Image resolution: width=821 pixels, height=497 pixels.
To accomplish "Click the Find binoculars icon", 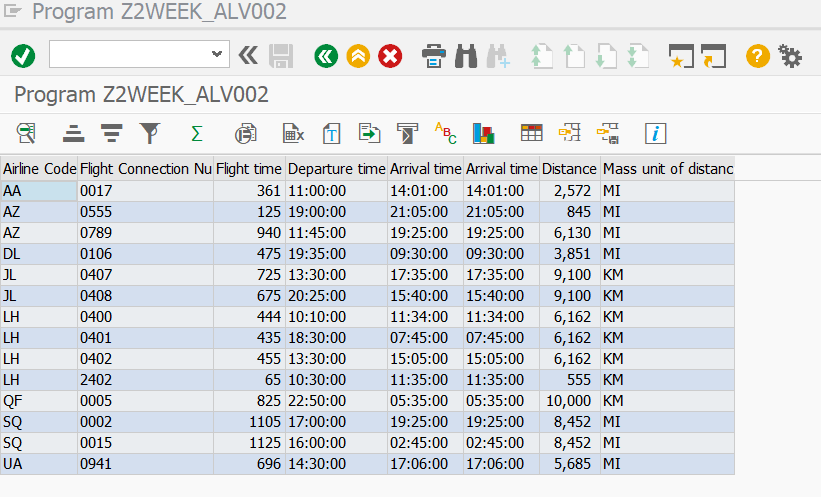I will click(466, 56).
